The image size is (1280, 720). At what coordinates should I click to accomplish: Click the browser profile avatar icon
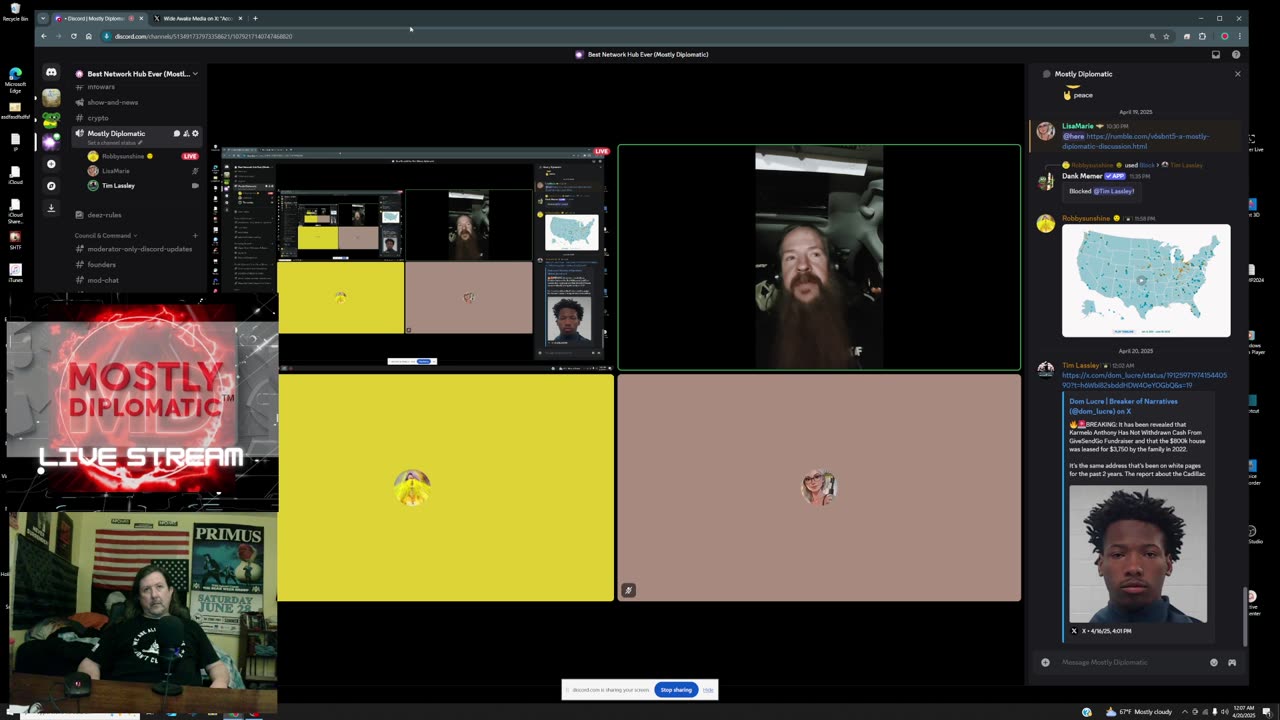coord(1224,36)
